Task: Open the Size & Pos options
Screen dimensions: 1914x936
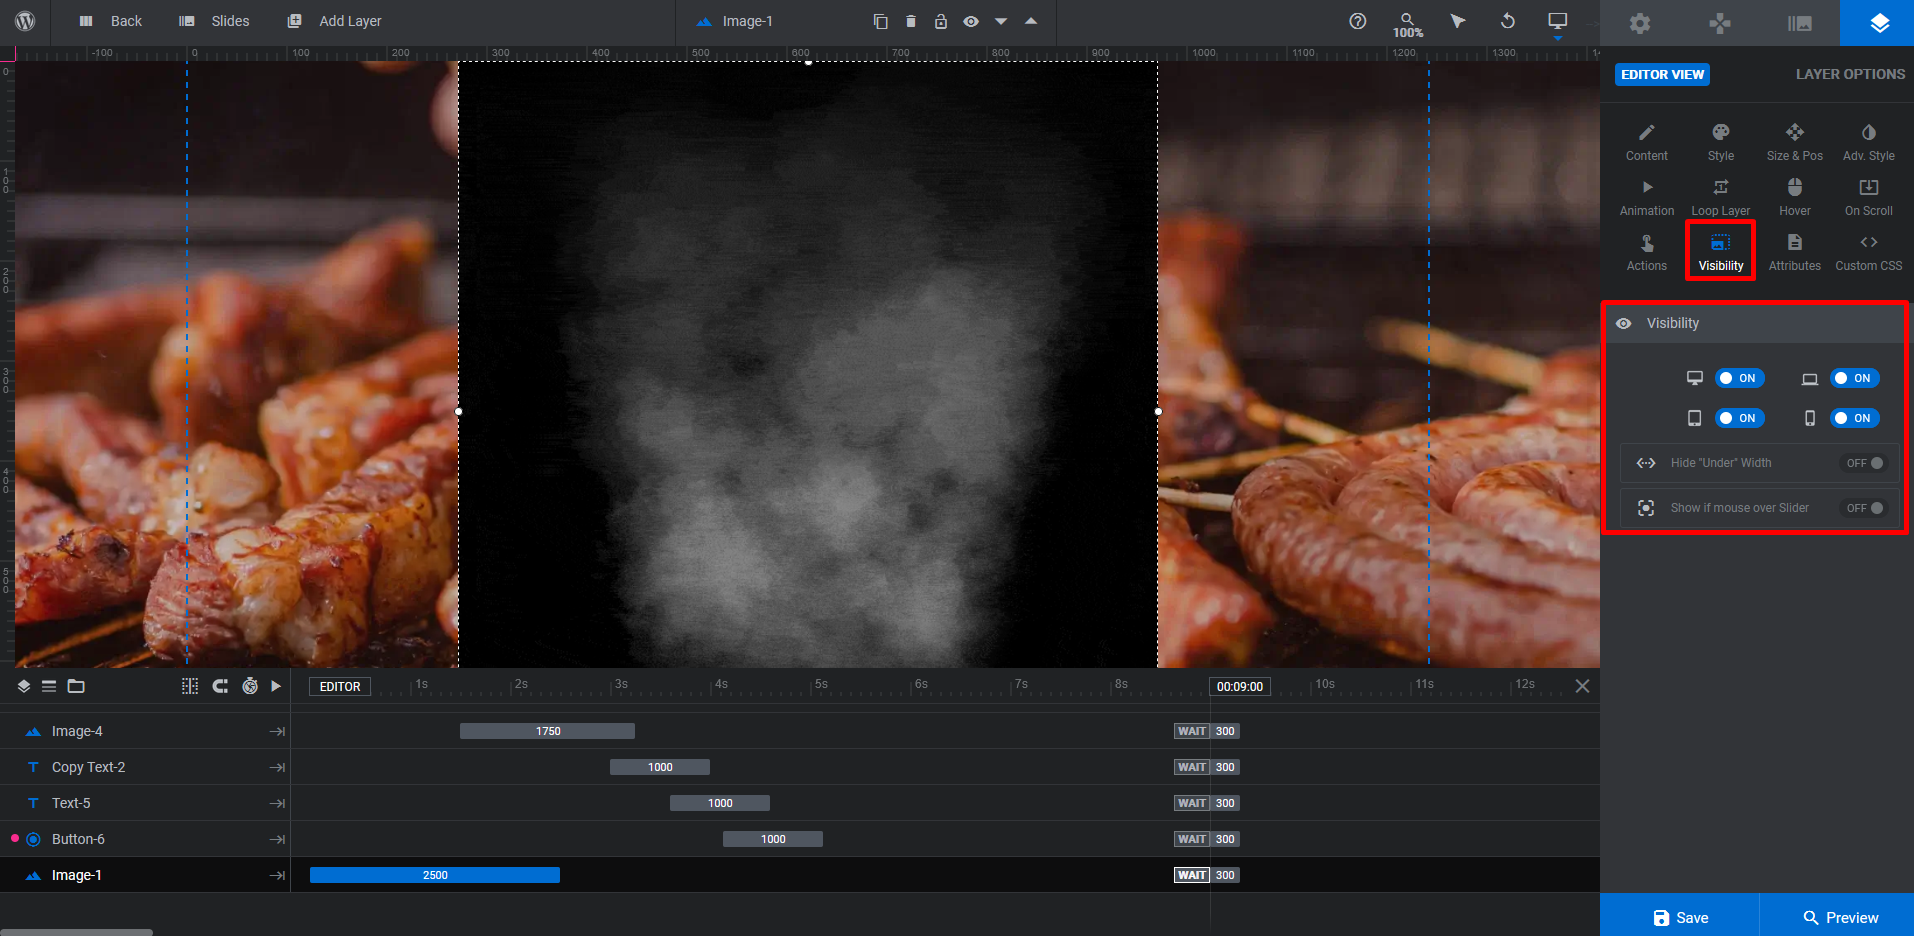Action: [1795, 142]
